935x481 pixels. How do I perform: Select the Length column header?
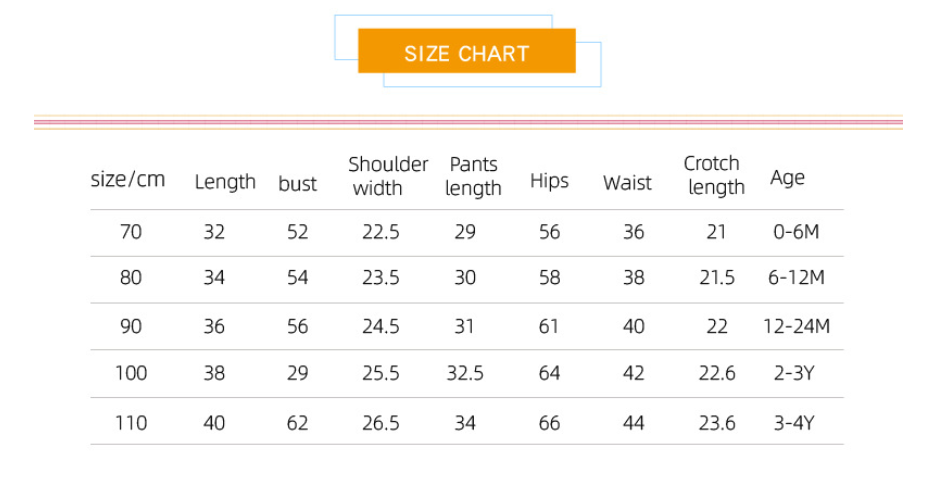pyautogui.click(x=225, y=182)
